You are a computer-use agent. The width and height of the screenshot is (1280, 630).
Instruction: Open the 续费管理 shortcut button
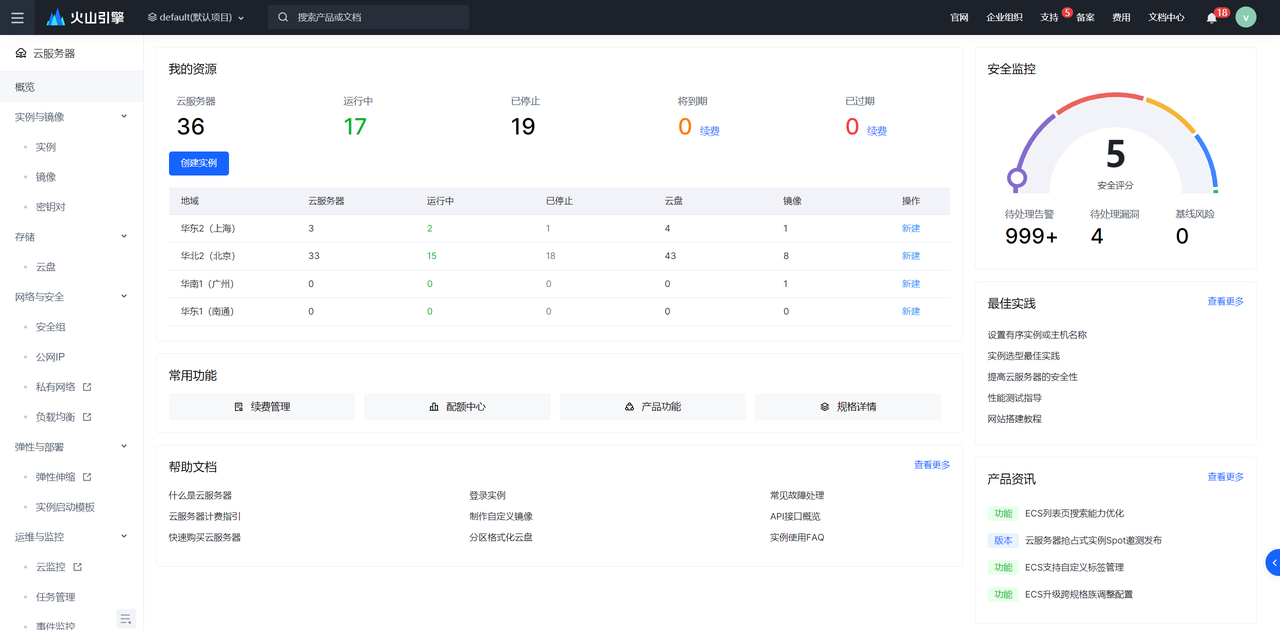point(262,407)
